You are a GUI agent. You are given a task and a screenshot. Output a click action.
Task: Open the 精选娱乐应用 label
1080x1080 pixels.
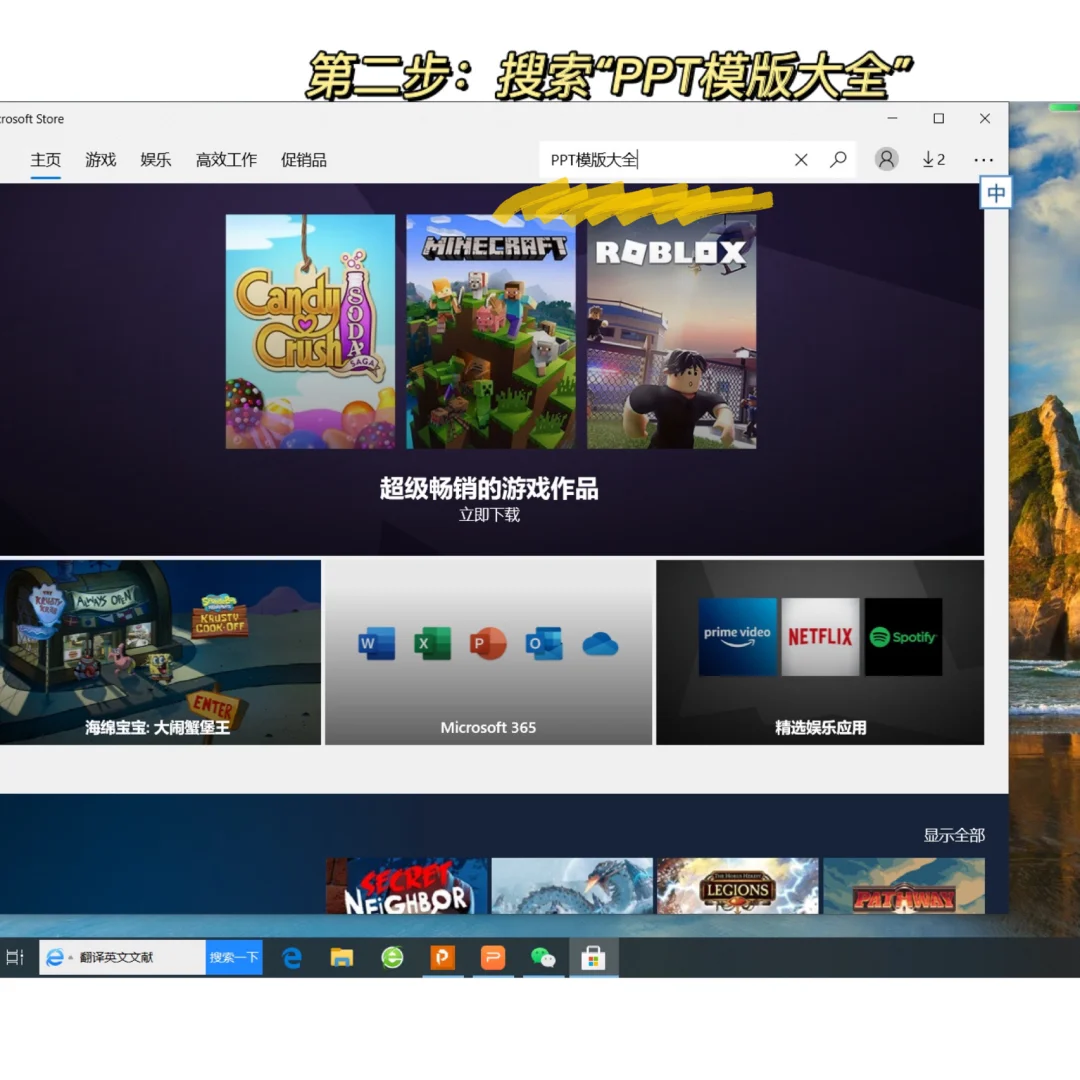point(820,727)
